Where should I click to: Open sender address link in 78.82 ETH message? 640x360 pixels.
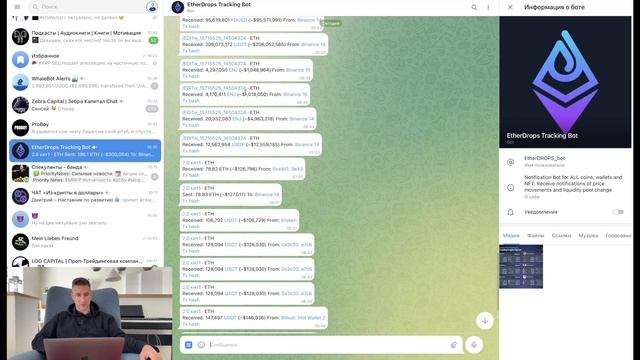point(287,169)
